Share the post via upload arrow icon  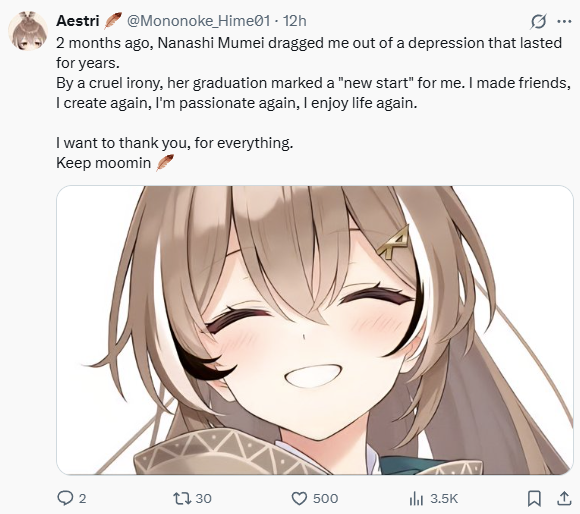(x=564, y=498)
